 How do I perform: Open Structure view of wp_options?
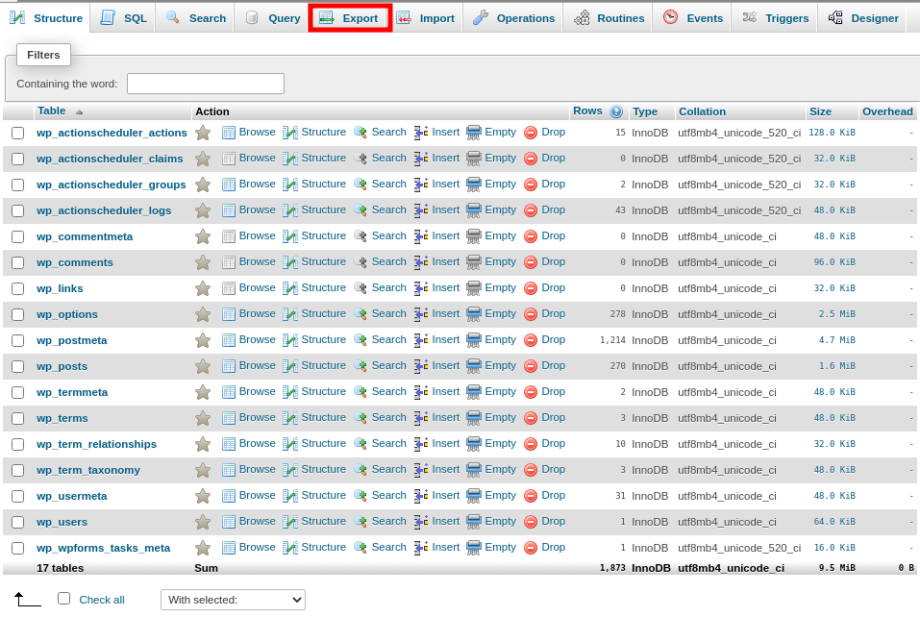point(322,313)
